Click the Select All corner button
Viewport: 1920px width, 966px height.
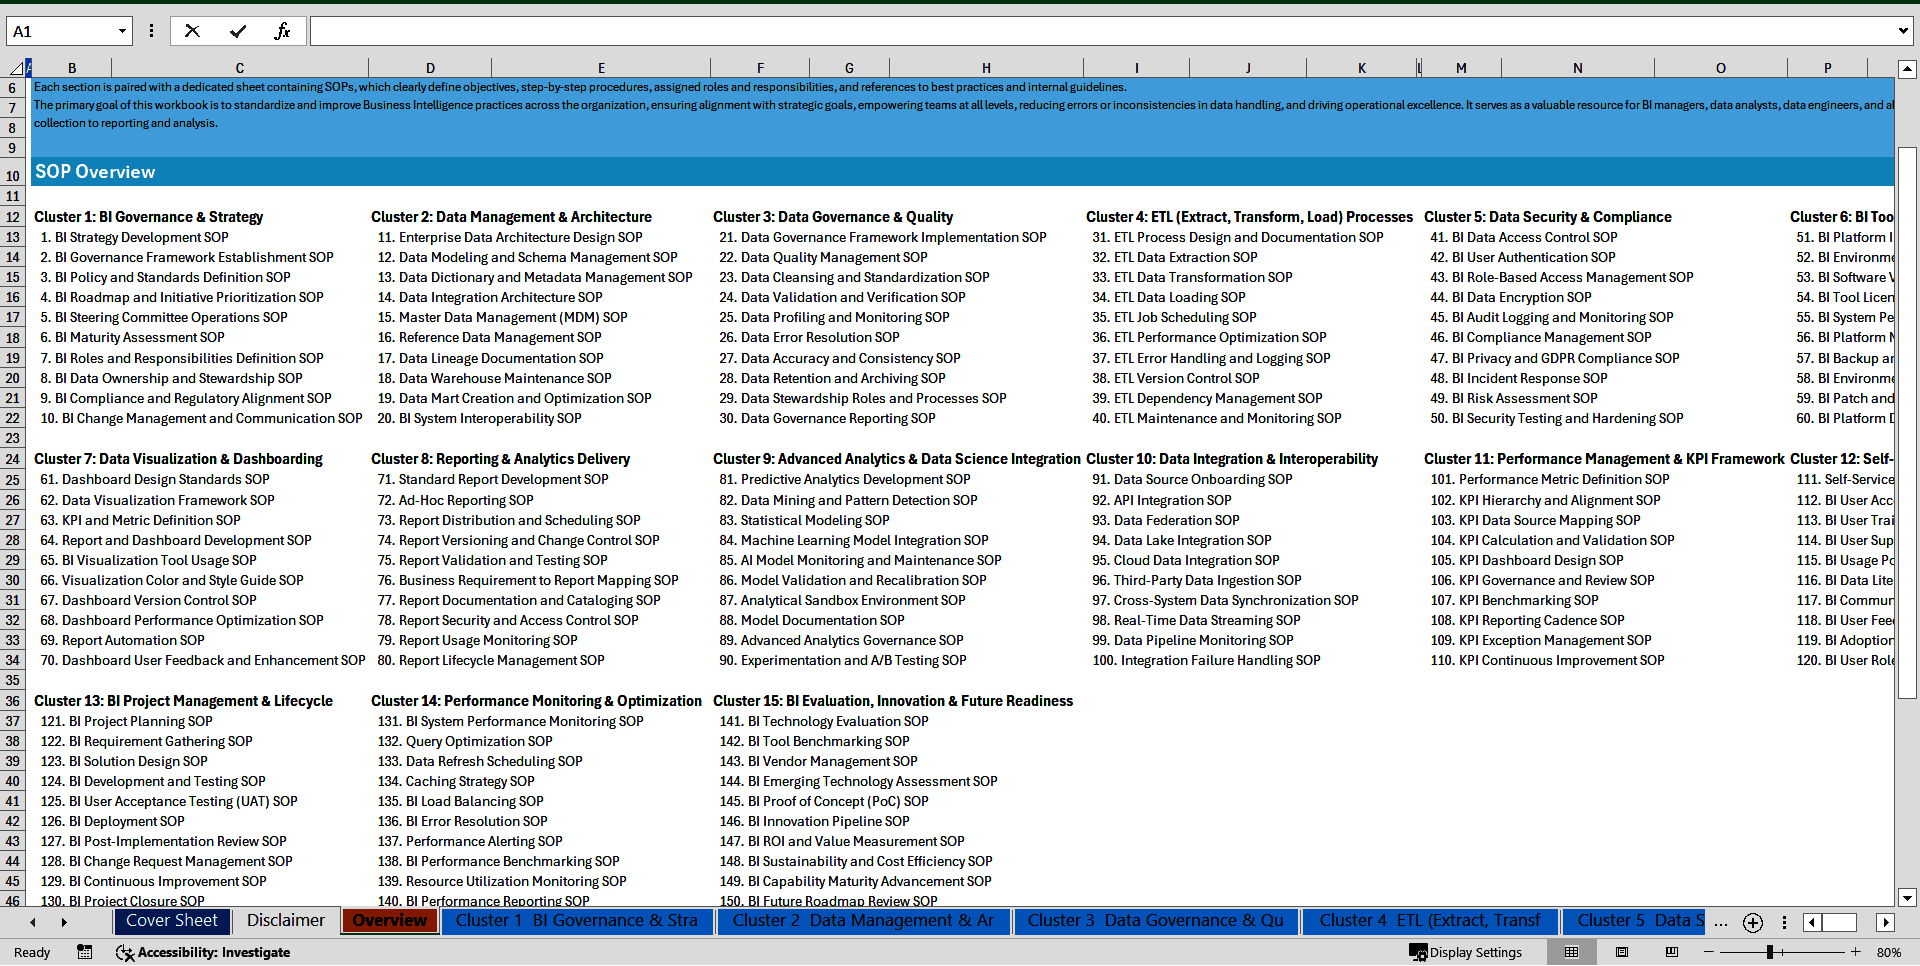[16, 67]
